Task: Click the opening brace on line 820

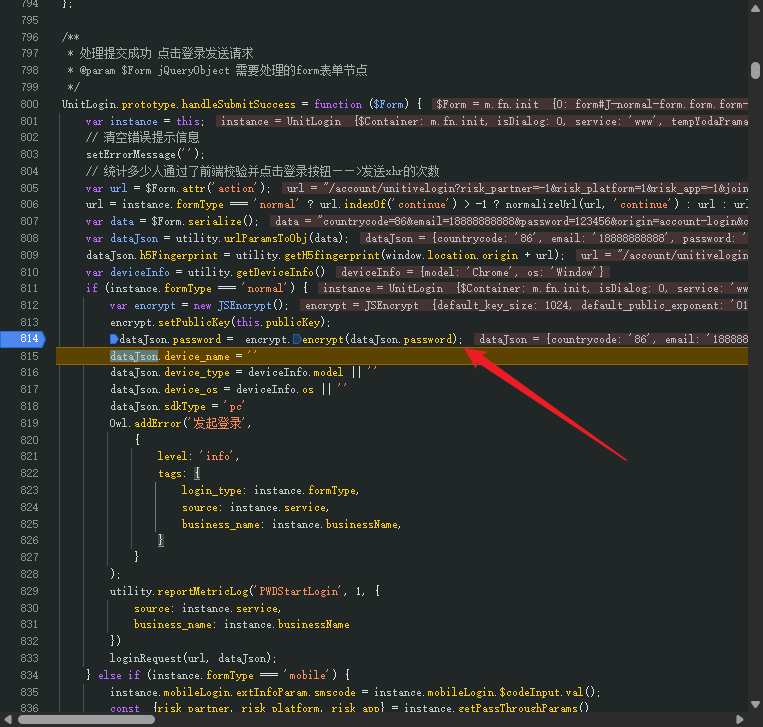Action: [137, 439]
